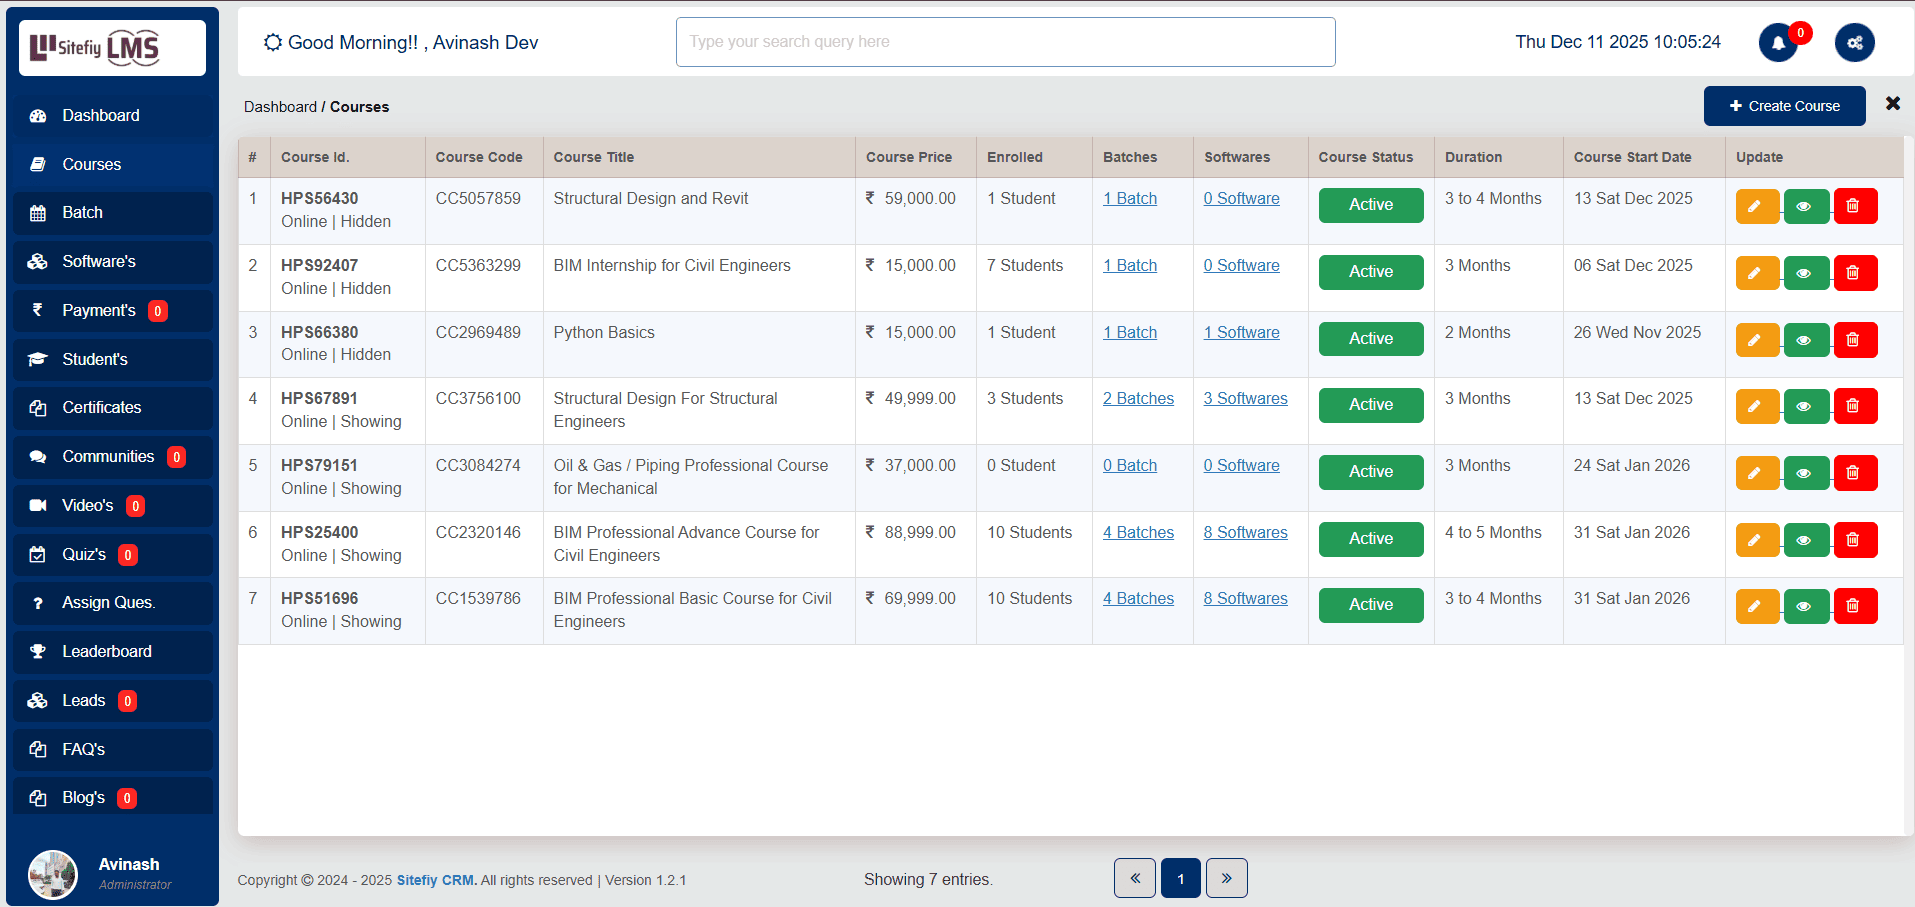The height and width of the screenshot is (907, 1915).
Task: Open the 4 Batches link for HPS25400
Action: coord(1138,532)
